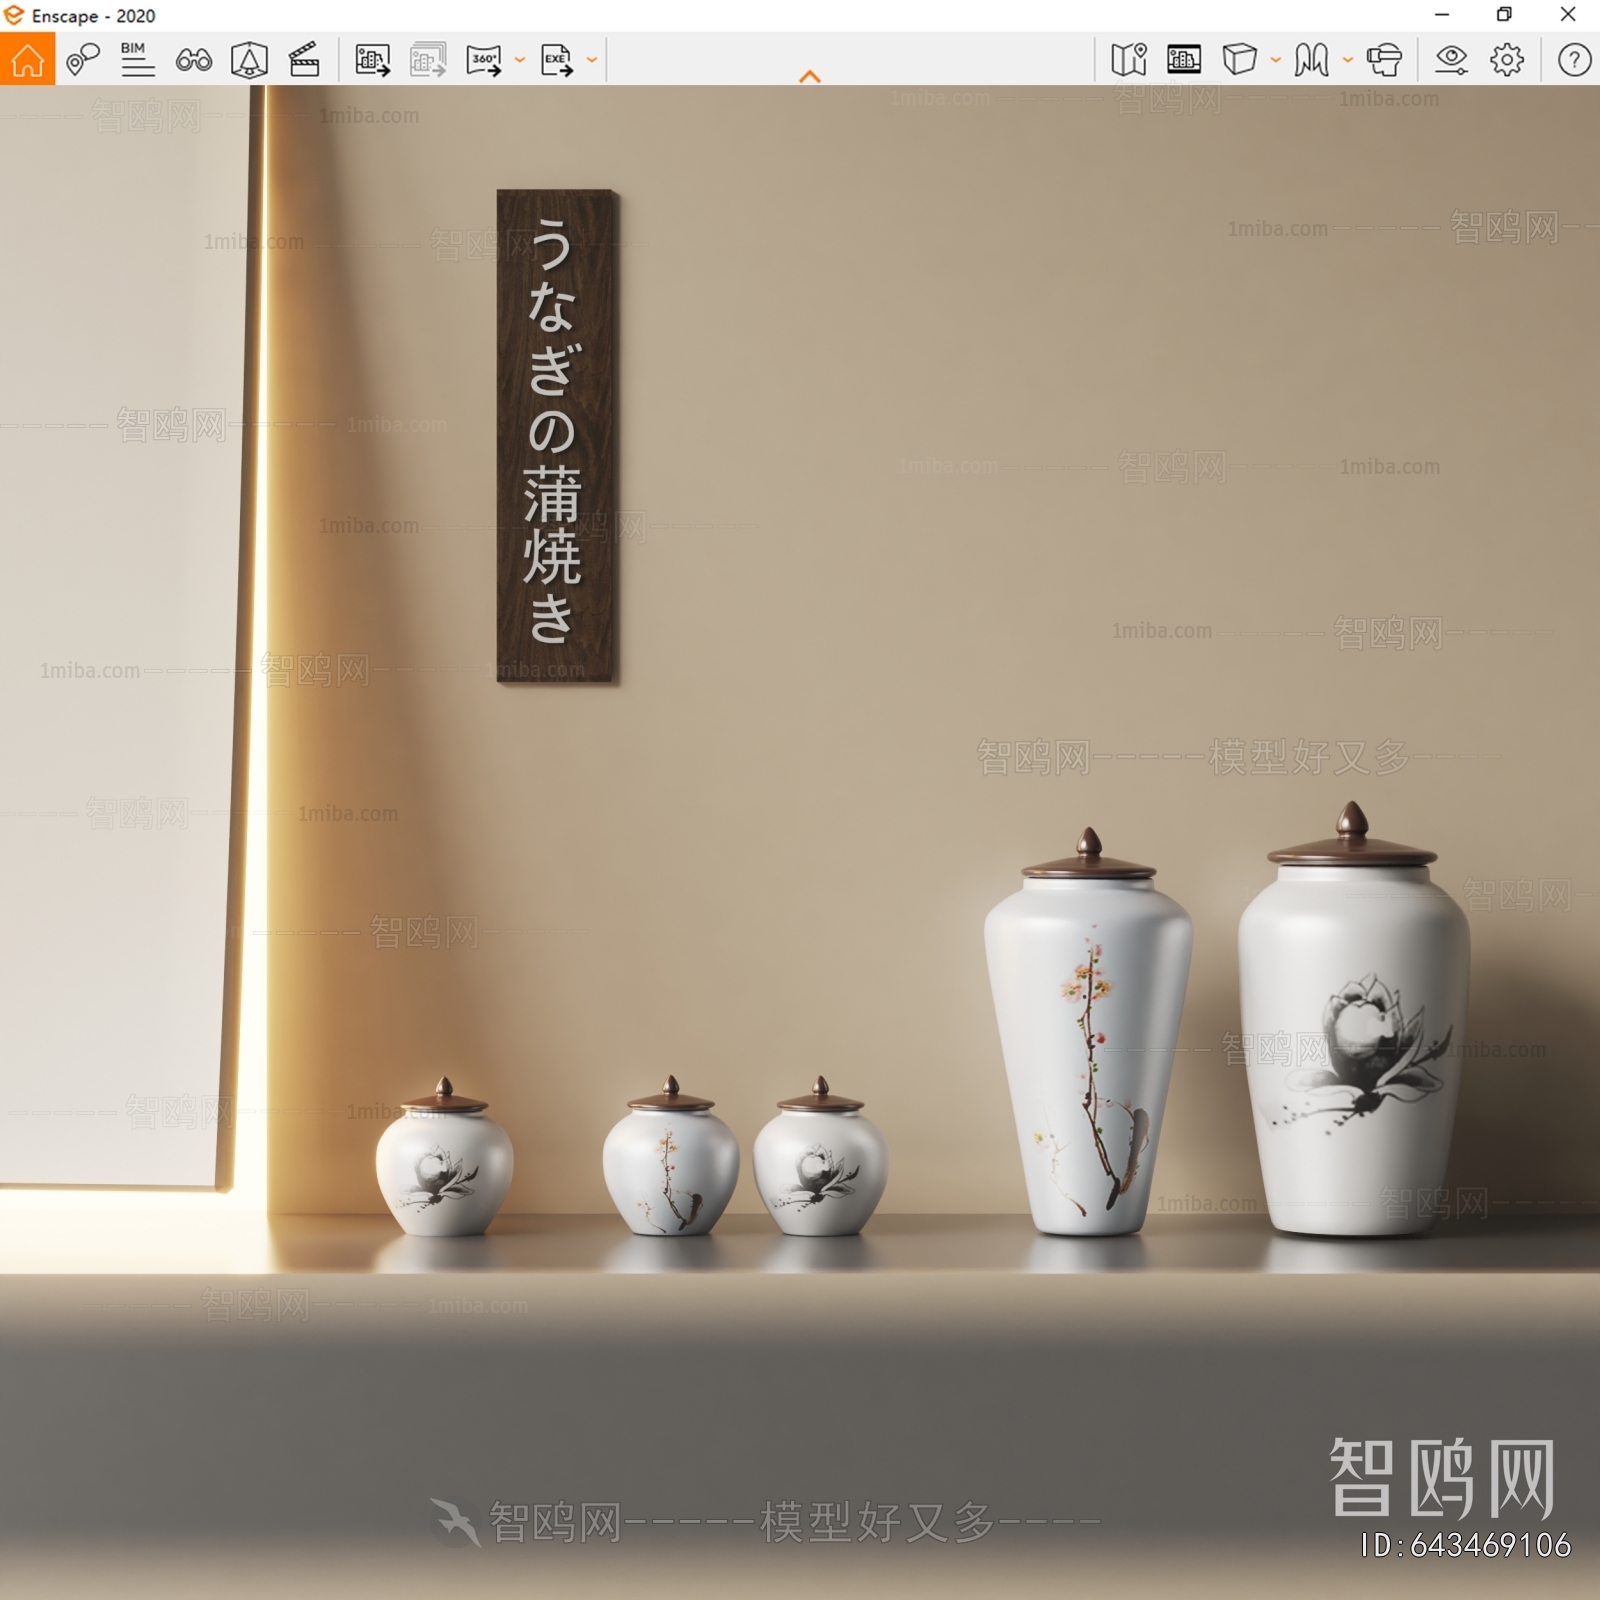Open General Settings gear icon
Image resolution: width=1600 pixels, height=1600 pixels.
pyautogui.click(x=1507, y=60)
